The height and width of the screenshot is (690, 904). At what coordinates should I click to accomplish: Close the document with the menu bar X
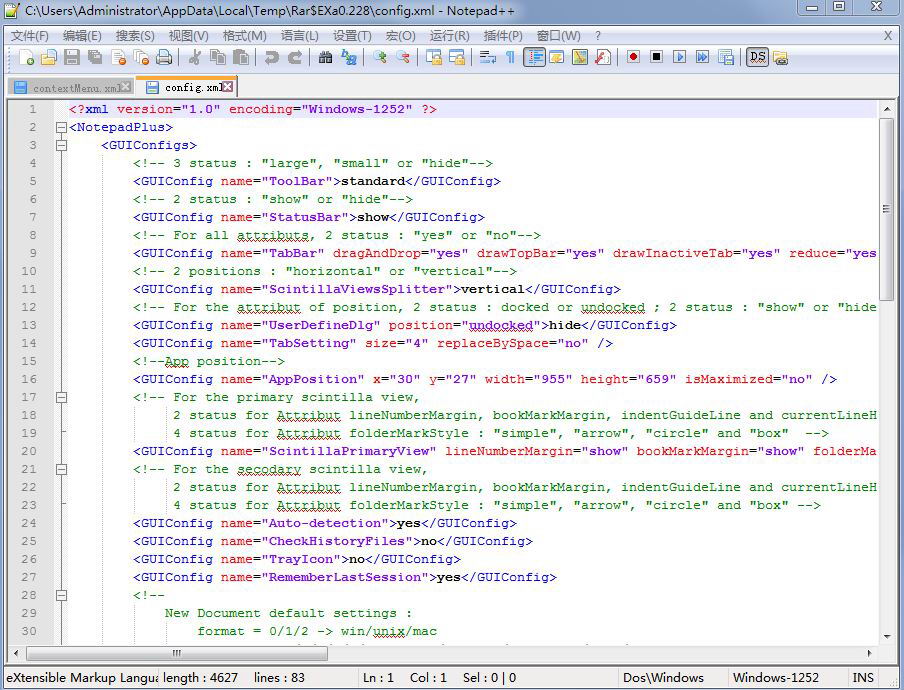click(x=888, y=36)
